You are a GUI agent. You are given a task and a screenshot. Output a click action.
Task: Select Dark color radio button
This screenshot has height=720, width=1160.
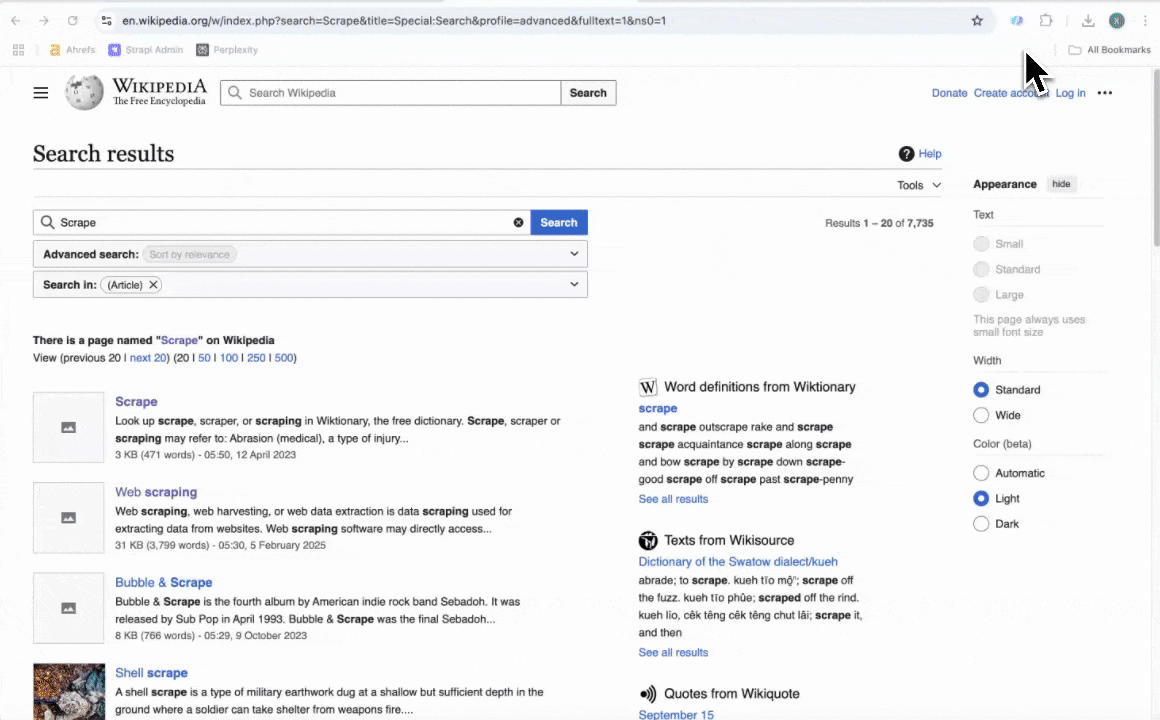pos(981,524)
